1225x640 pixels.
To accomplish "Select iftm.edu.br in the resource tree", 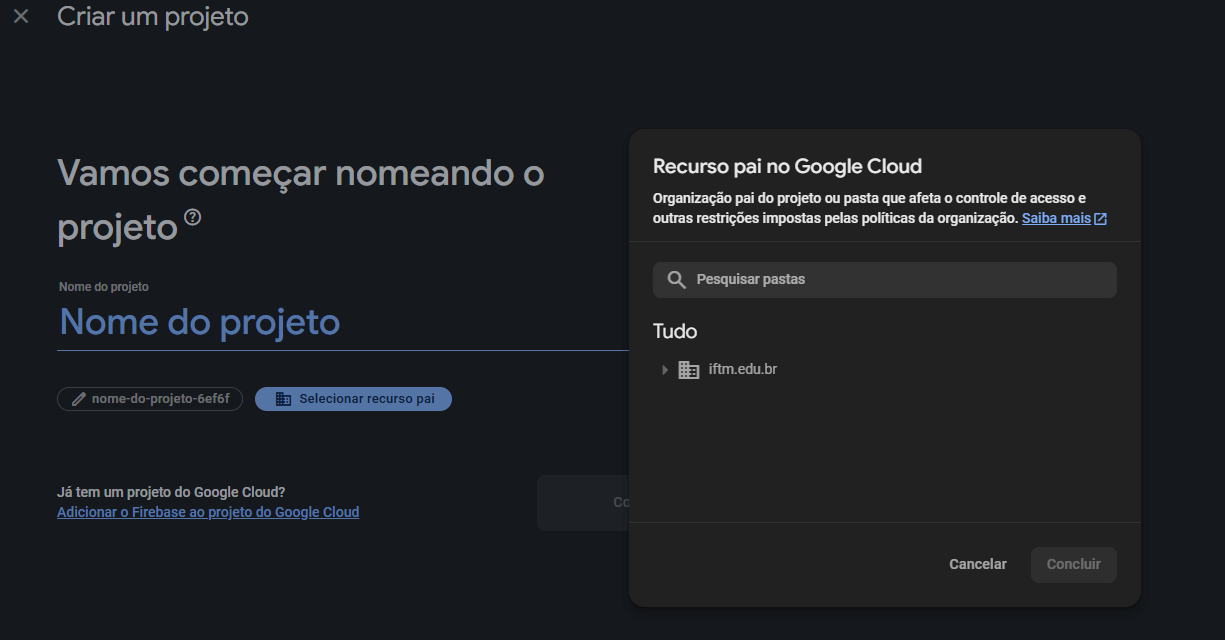I will (743, 369).
